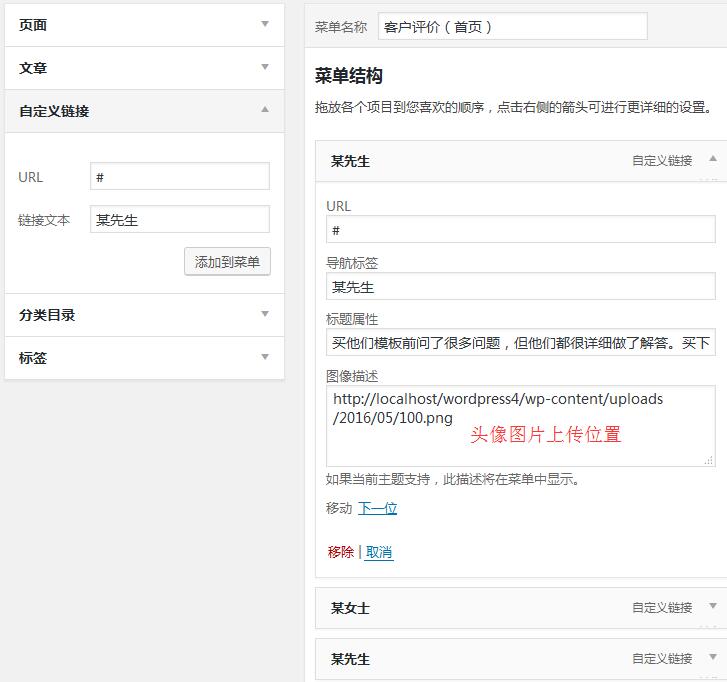Viewport: 727px width, 682px height.
Task: Click the 取消 link
Action: 379,552
